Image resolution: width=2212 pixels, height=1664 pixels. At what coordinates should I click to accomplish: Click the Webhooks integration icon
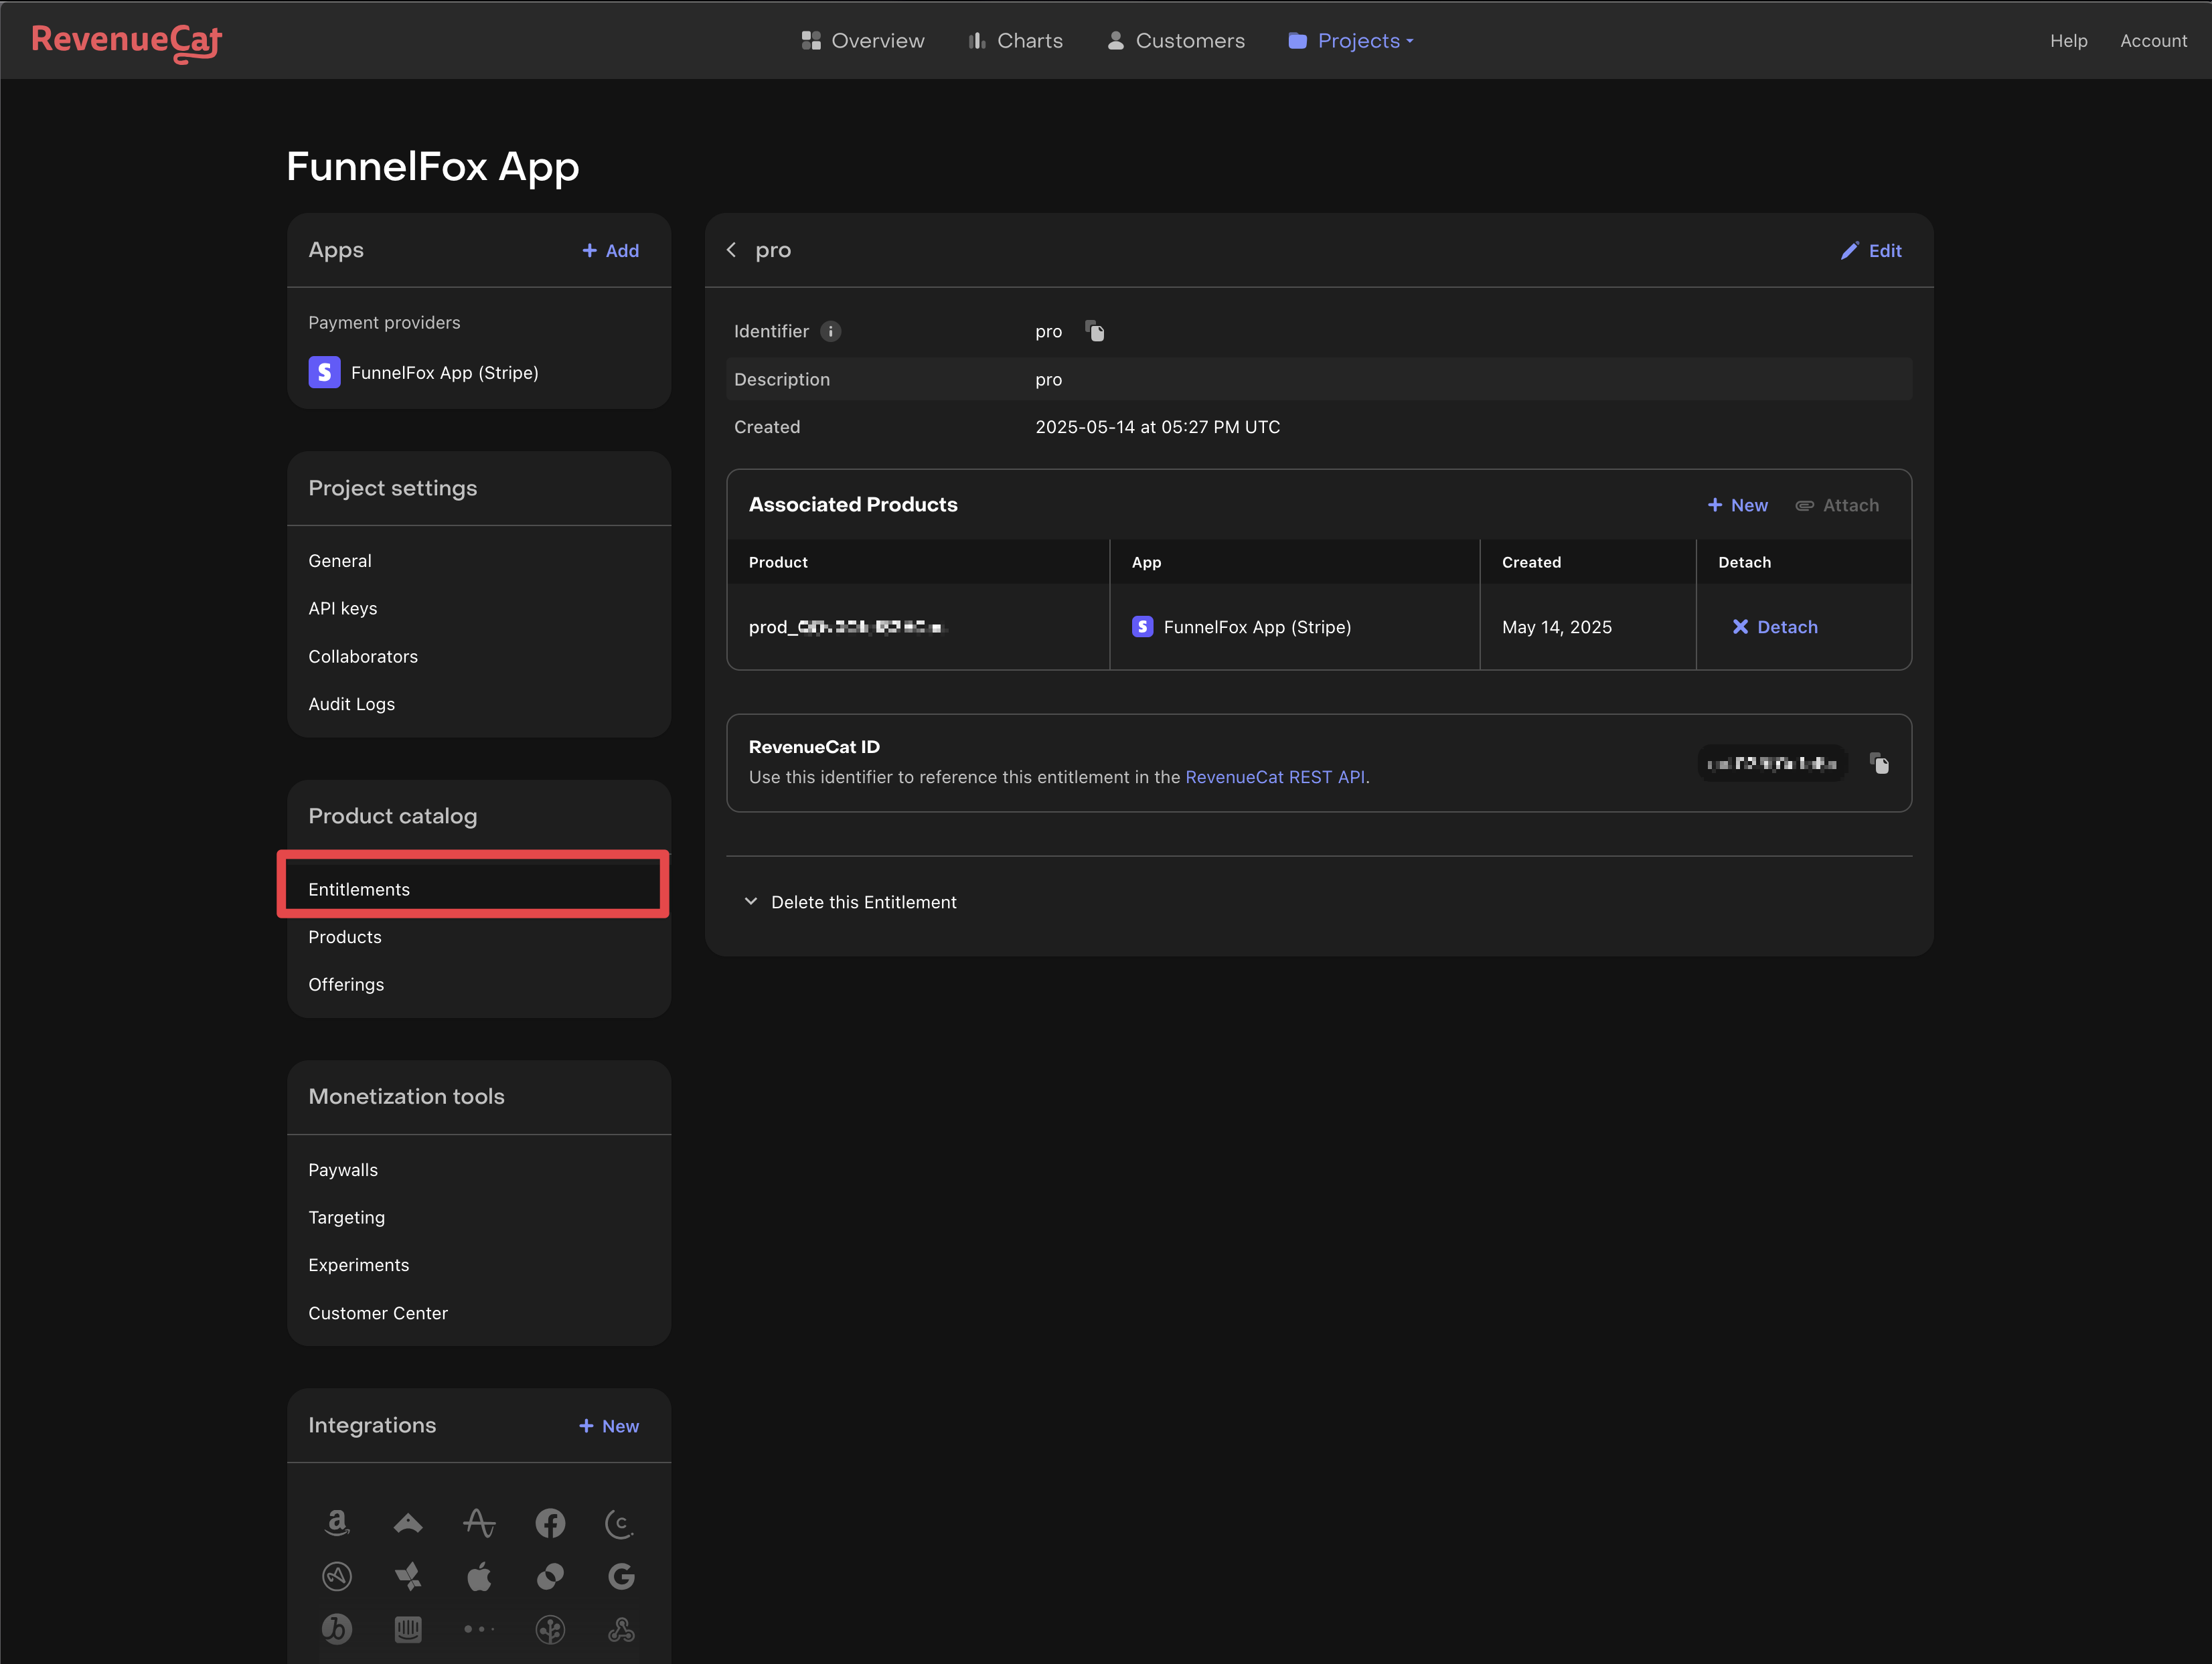tap(621, 1629)
